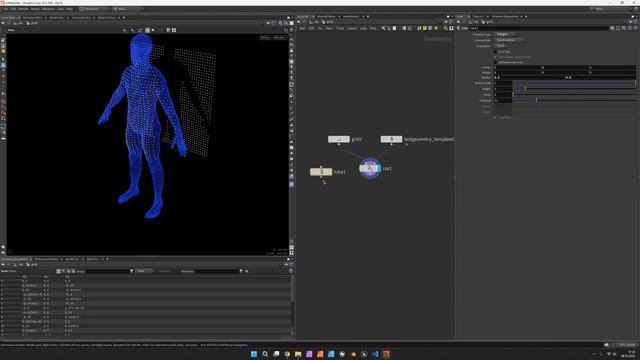
Task: Open the No cam camera dropdown
Action: pyautogui.click(x=279, y=38)
